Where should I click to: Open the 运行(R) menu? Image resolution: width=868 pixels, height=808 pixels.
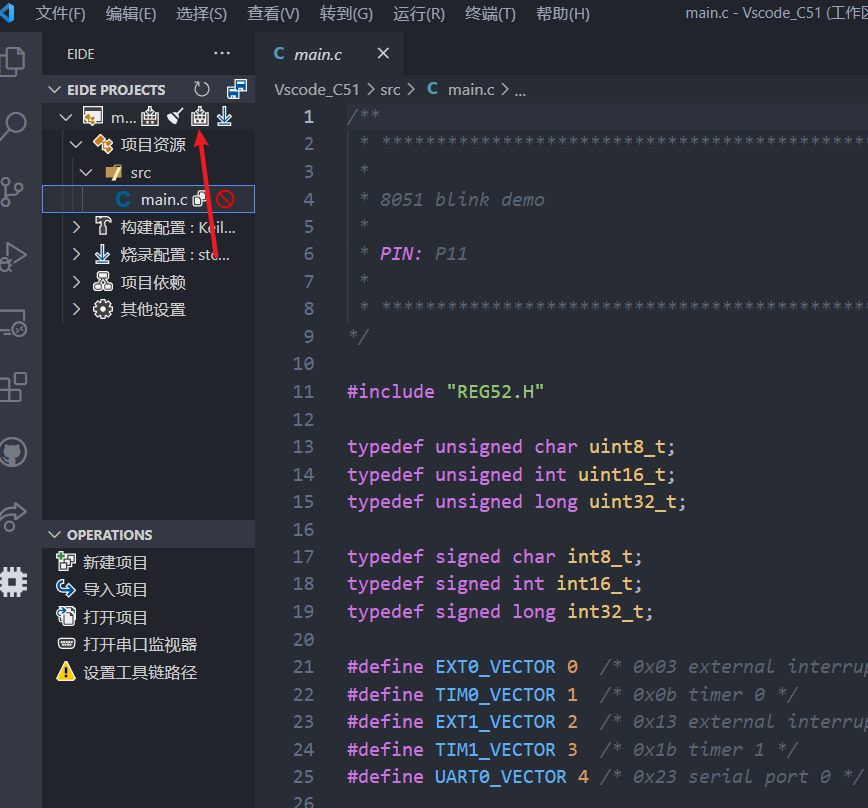pos(418,13)
